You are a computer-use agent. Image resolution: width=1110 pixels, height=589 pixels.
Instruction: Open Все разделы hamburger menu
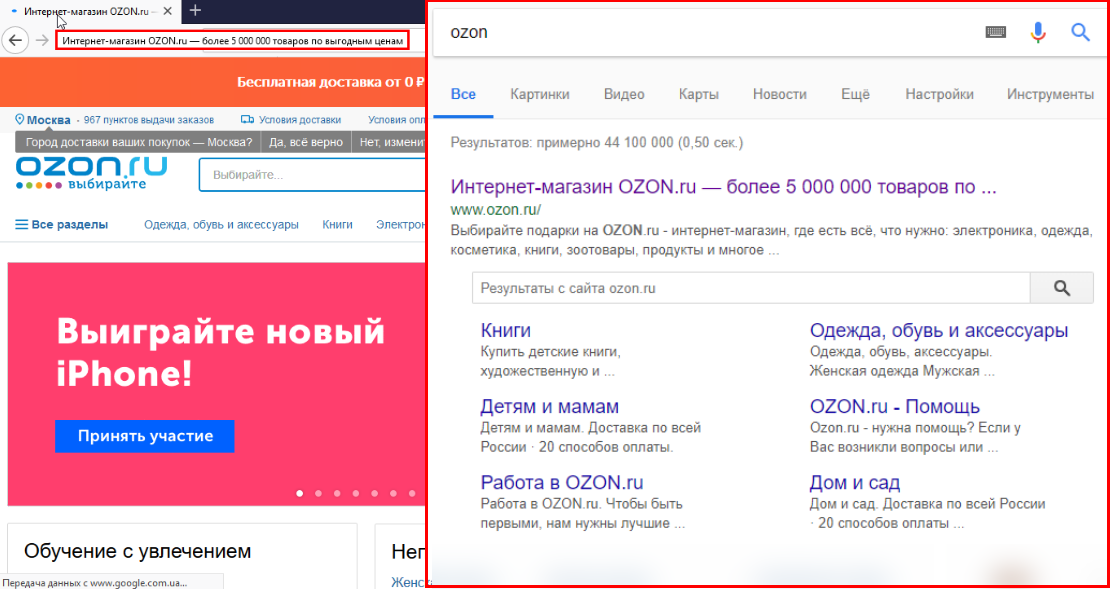[x=62, y=225]
